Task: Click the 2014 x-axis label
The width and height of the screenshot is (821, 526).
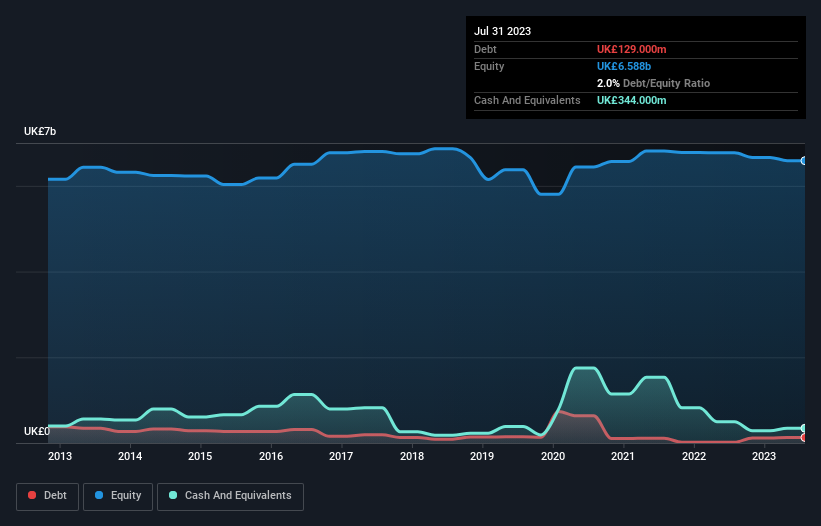Action: point(130,456)
